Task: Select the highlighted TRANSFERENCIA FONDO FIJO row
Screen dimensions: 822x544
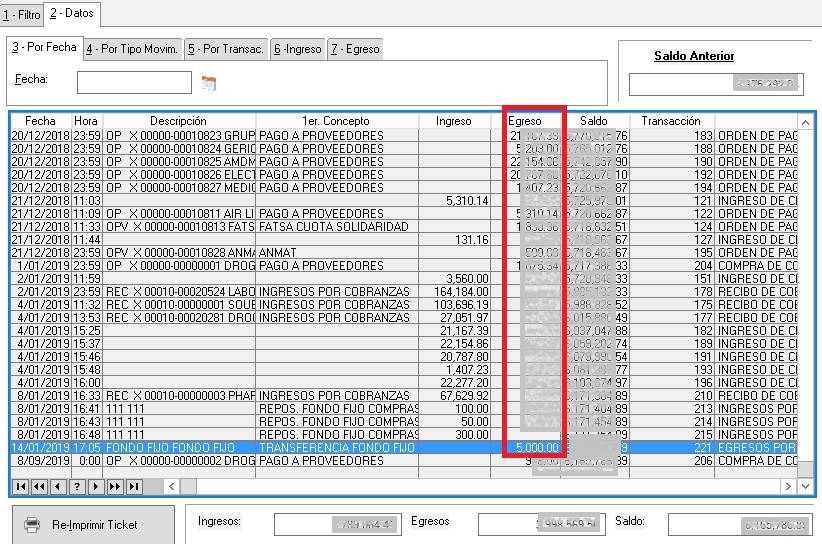Action: [x=335, y=448]
